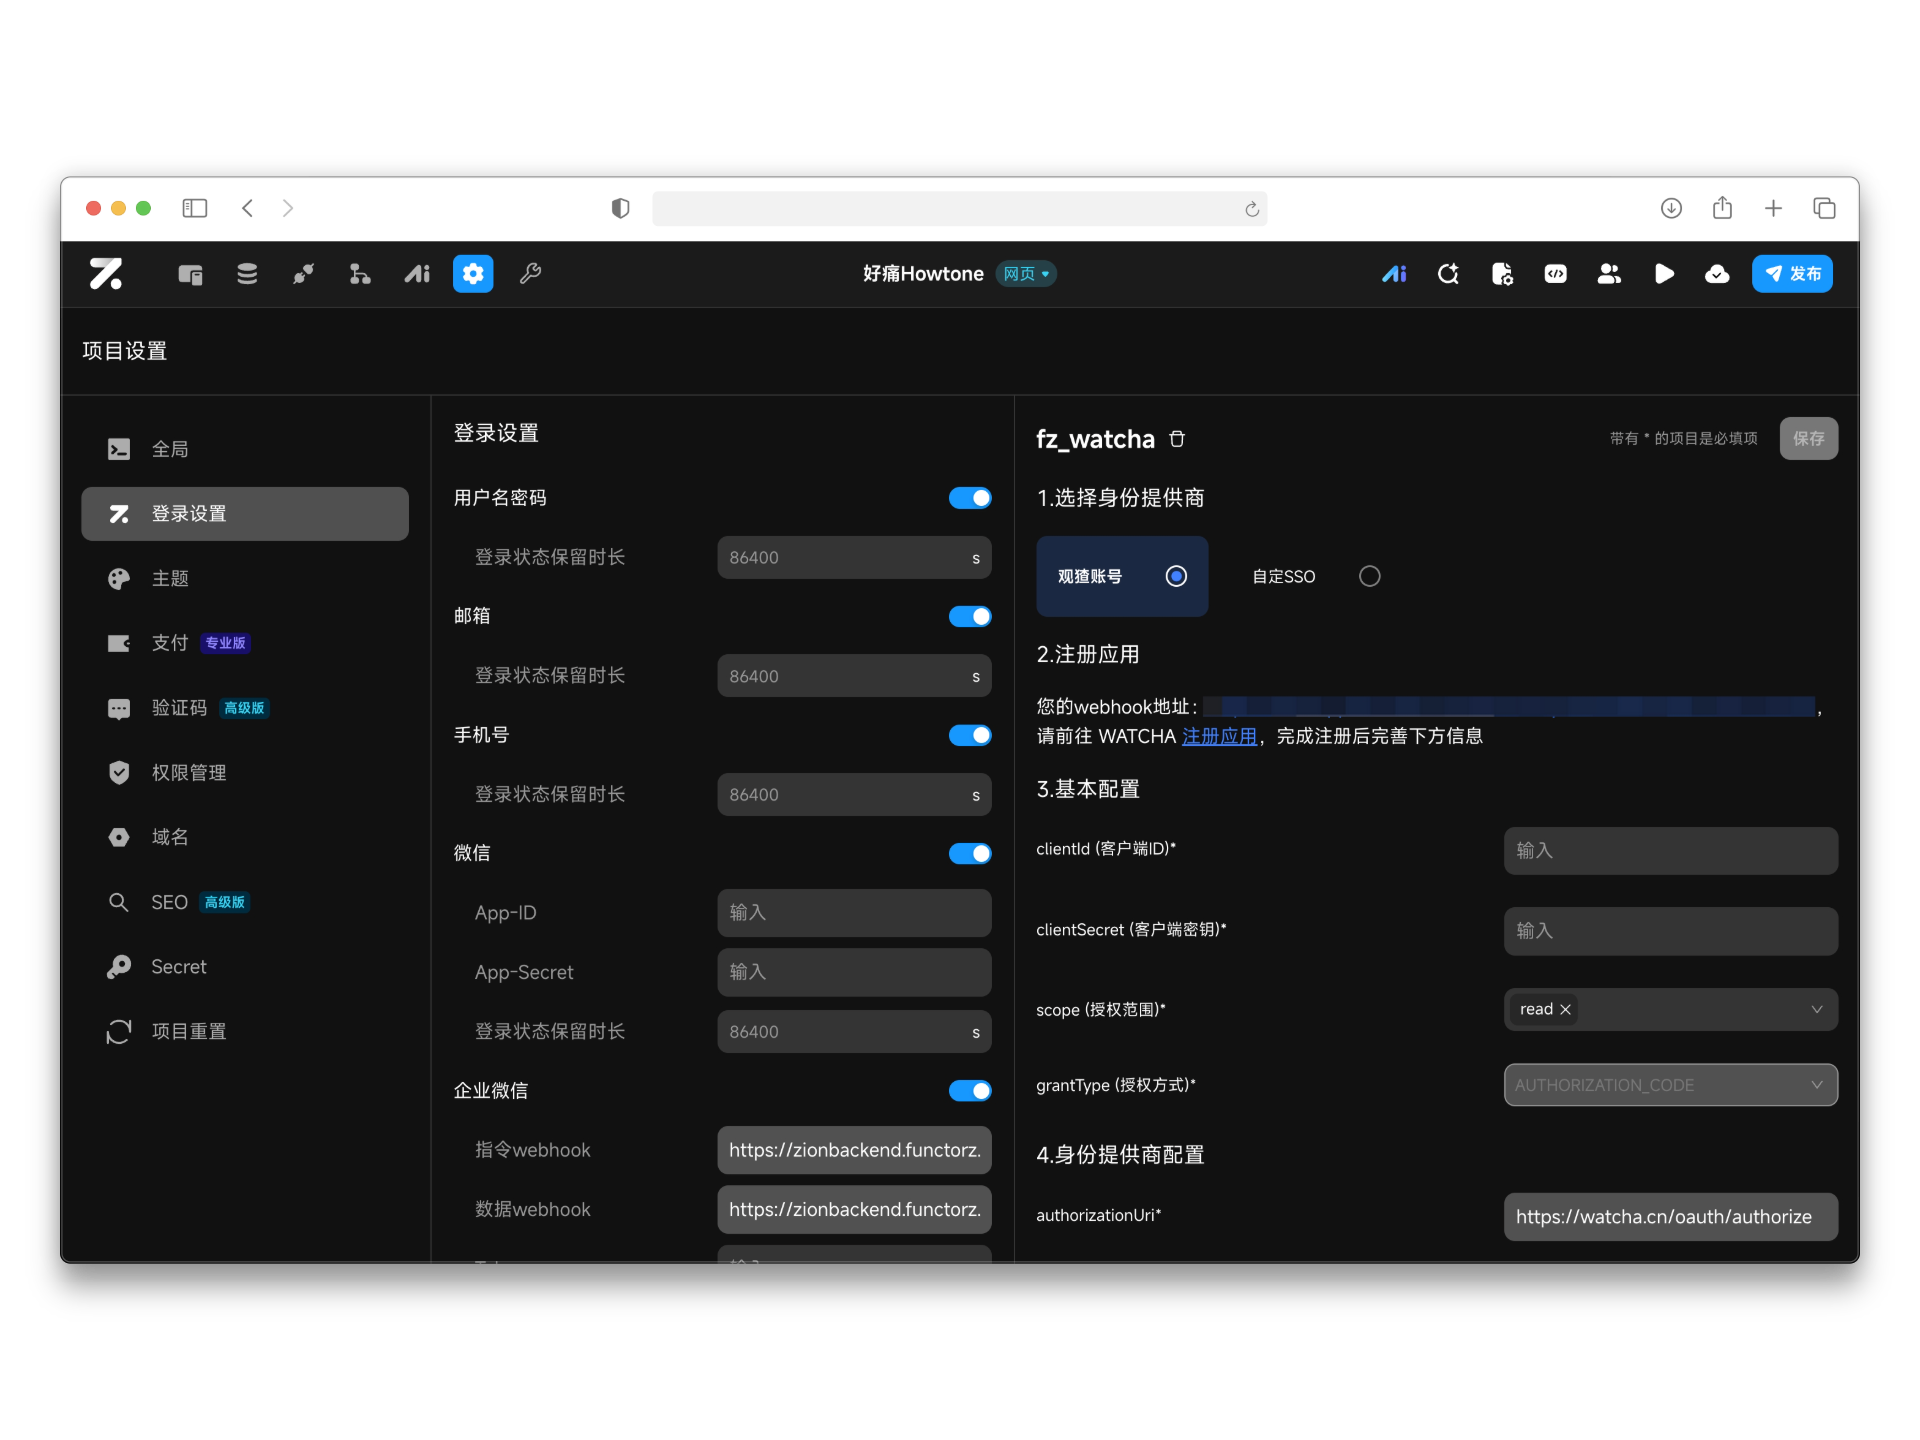The height and width of the screenshot is (1440, 1920).
Task: Follow the 注册应用 link
Action: 1219,736
